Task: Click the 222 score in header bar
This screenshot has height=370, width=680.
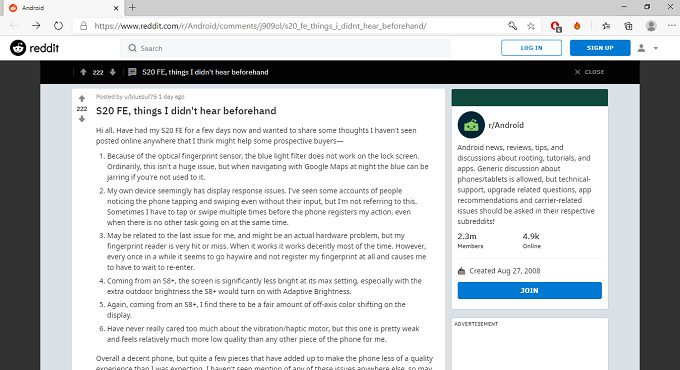Action: click(x=98, y=72)
